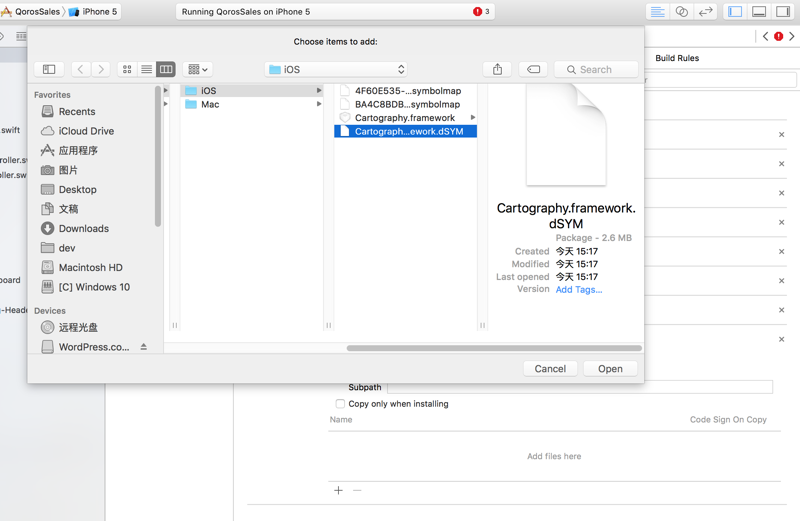800x521 pixels.
Task: Click the sidebar vertical scrollbar
Action: (x=158, y=156)
